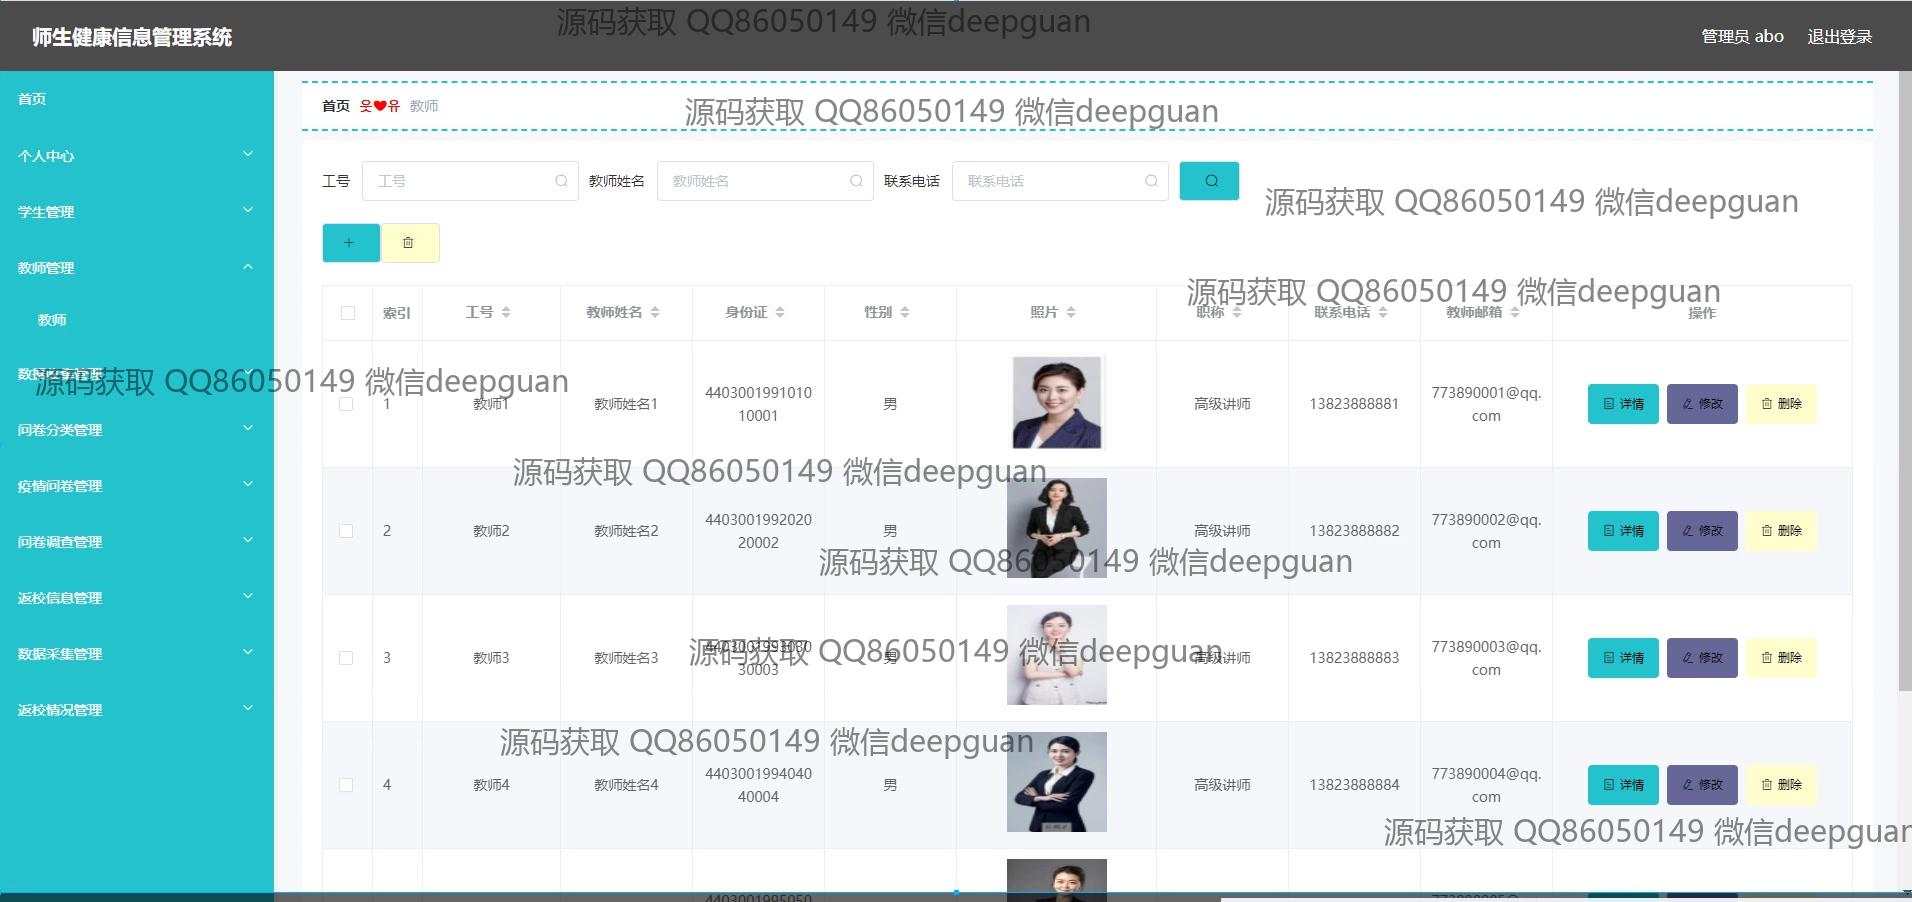The width and height of the screenshot is (1912, 902).
Task: Expand 个人中心 sidebar menu
Action: [x=137, y=155]
